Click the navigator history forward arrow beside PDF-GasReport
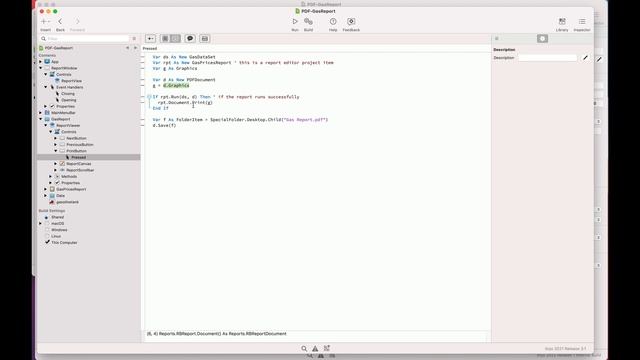 [x=136, y=48]
